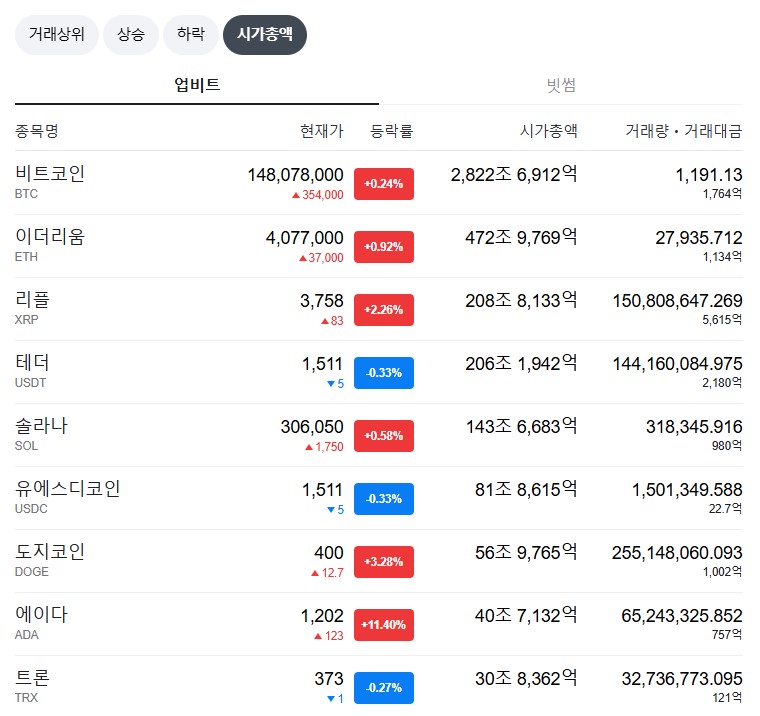Select the 상승 filter tab

point(131,34)
